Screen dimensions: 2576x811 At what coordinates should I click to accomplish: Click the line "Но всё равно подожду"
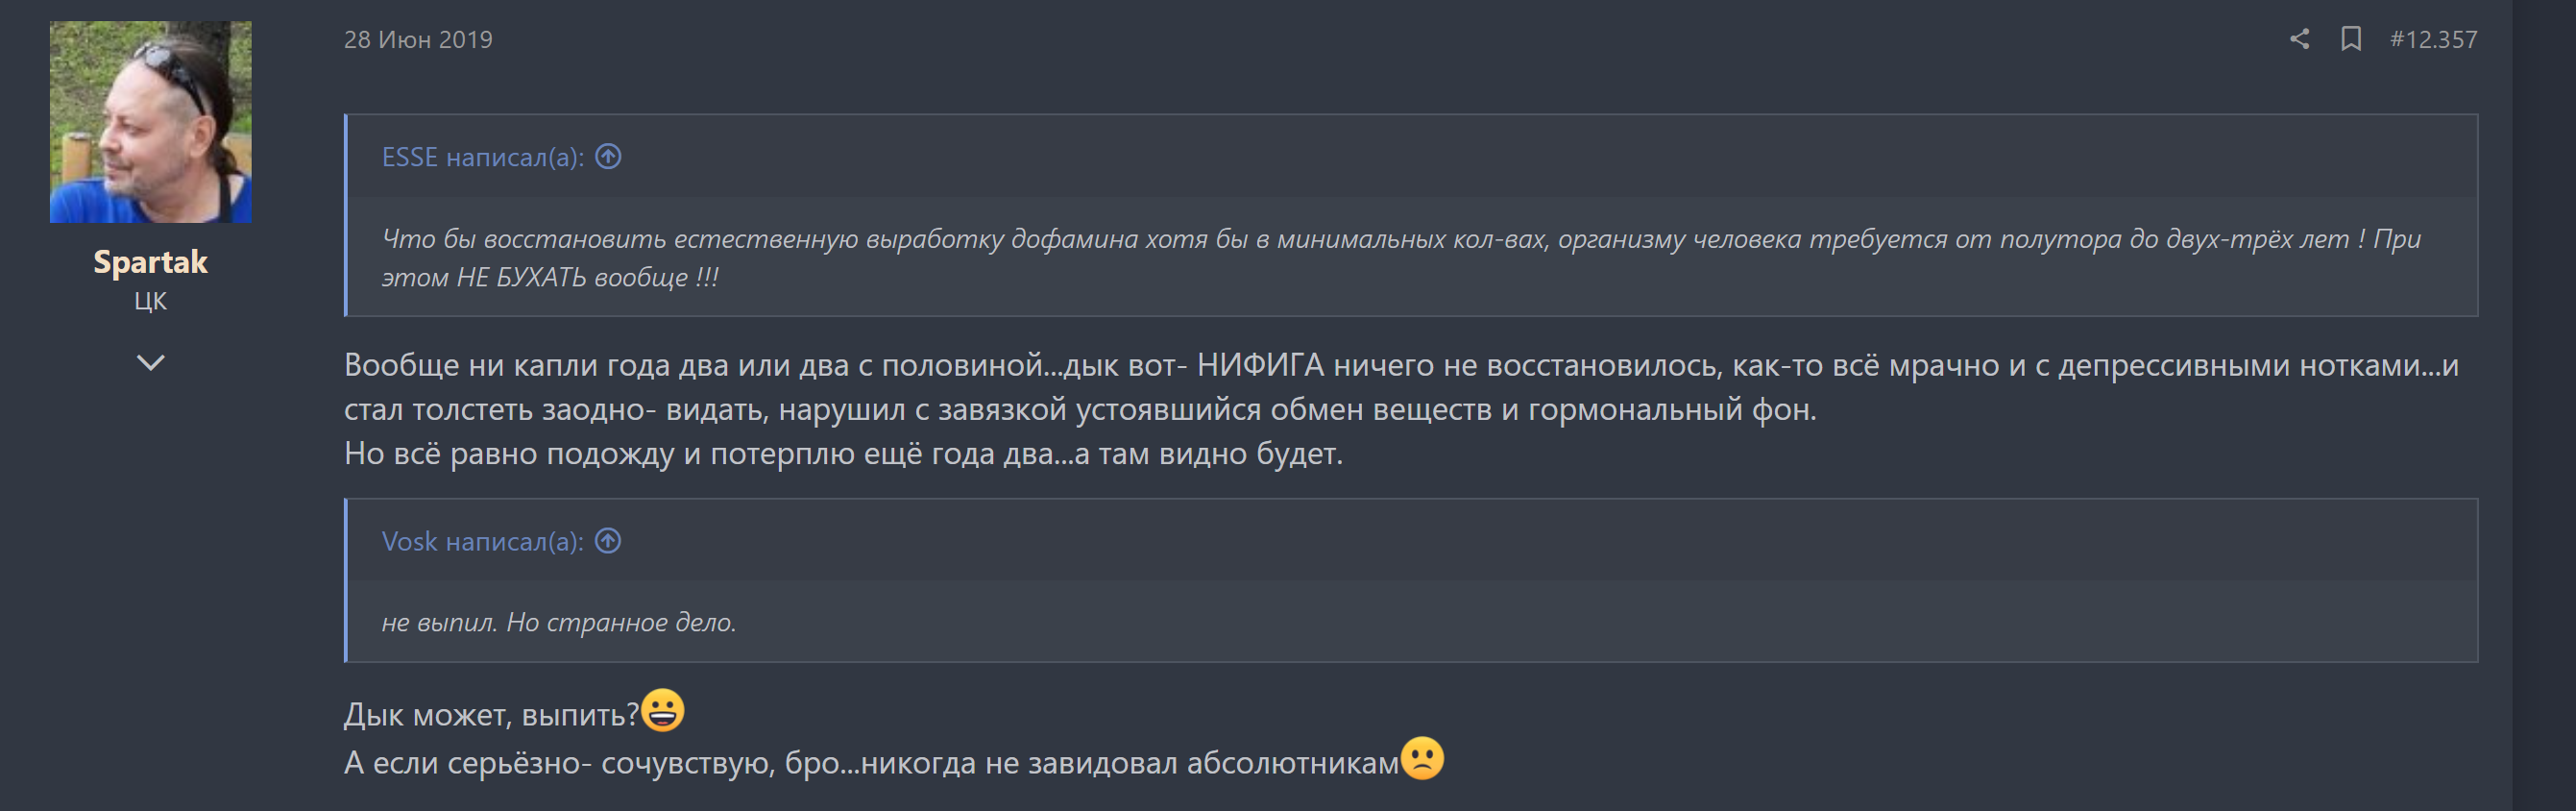[843, 454]
